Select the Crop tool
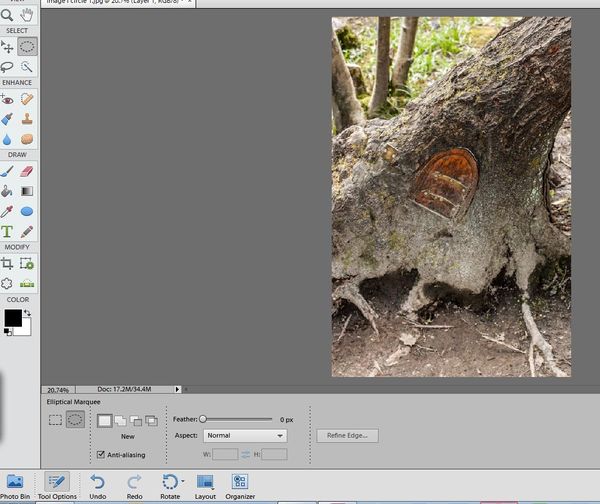Viewport: 600px width, 504px height. point(7,264)
